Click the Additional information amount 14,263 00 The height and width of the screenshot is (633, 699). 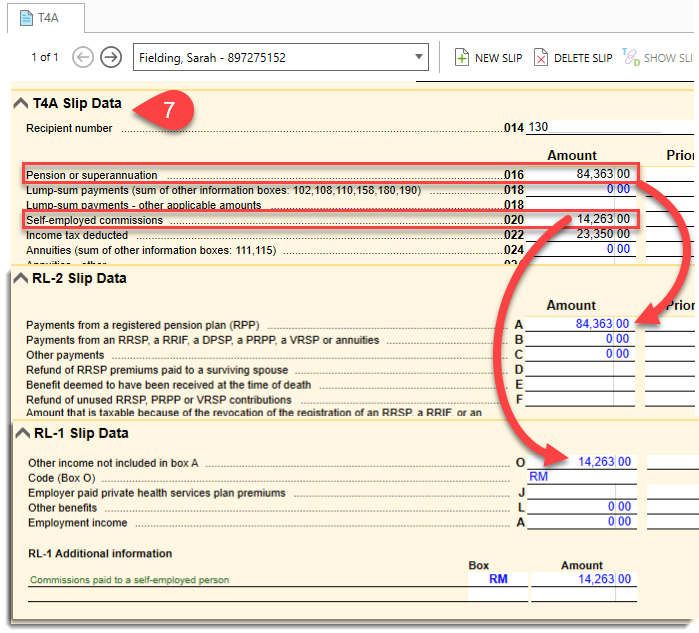(x=584, y=579)
